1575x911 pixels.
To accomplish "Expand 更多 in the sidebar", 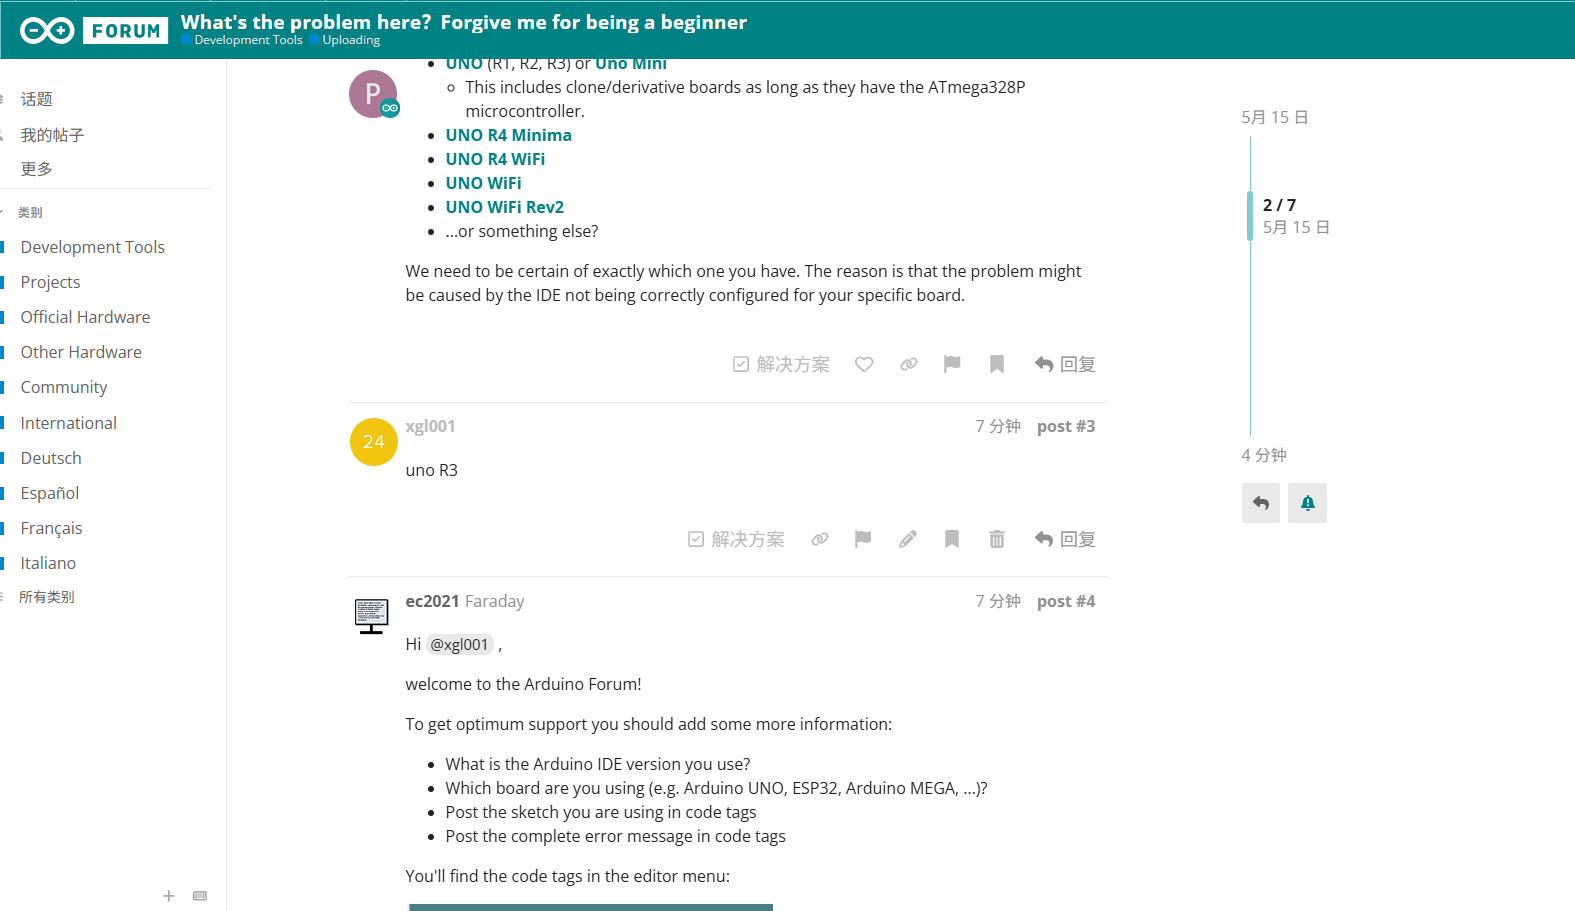I will (37, 169).
